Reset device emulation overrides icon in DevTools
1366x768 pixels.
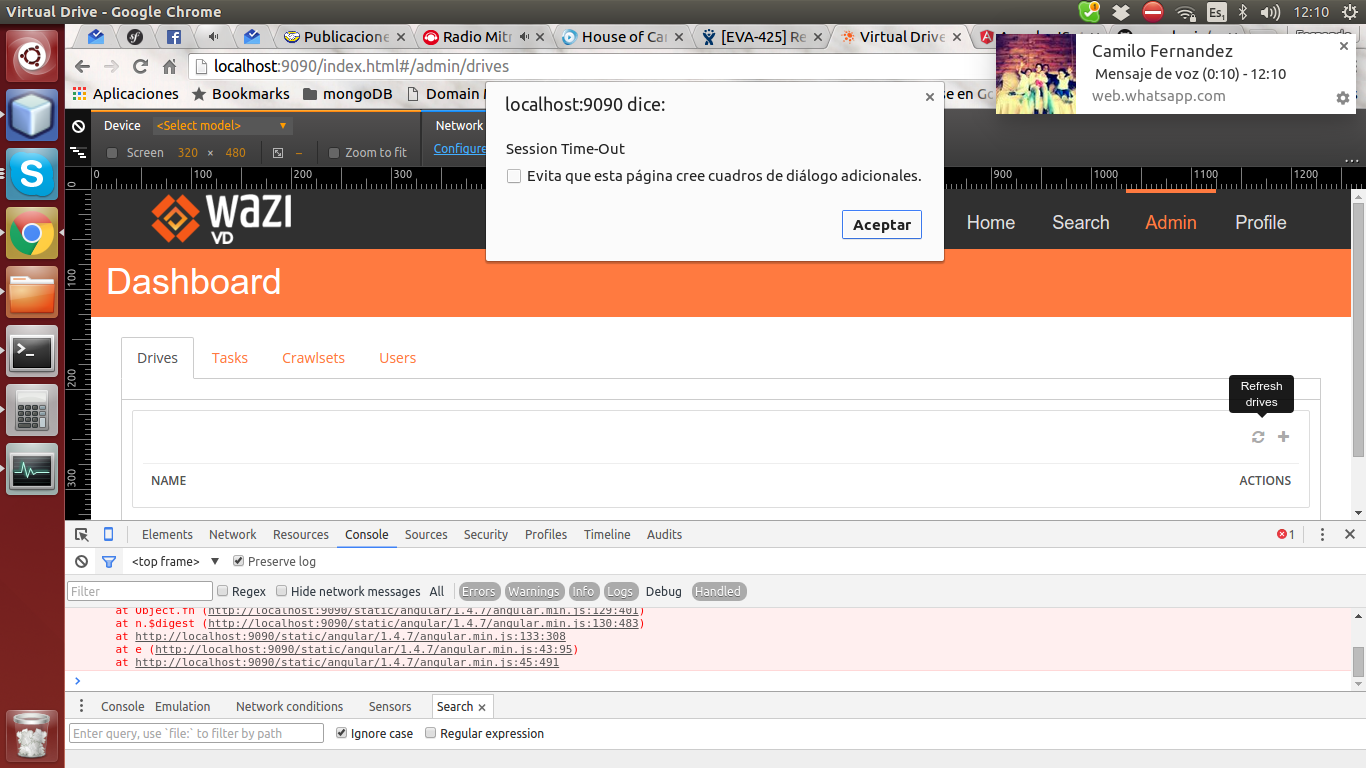click(78, 126)
